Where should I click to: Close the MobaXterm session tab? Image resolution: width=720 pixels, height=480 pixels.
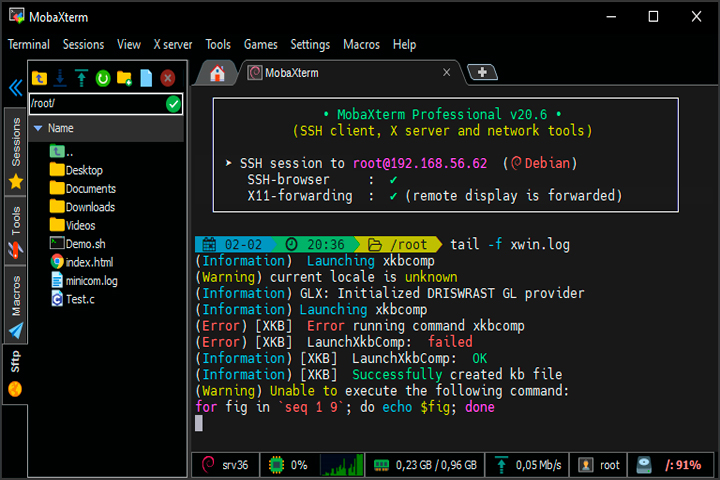pos(446,72)
